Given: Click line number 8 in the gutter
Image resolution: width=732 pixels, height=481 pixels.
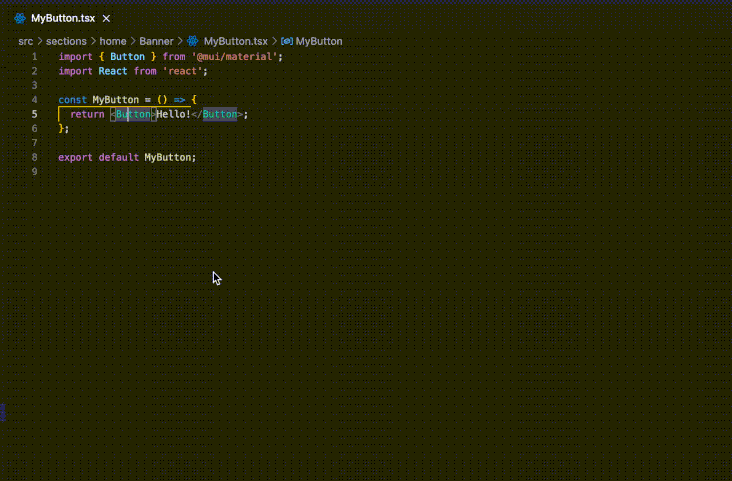Looking at the screenshot, I should [x=34, y=157].
